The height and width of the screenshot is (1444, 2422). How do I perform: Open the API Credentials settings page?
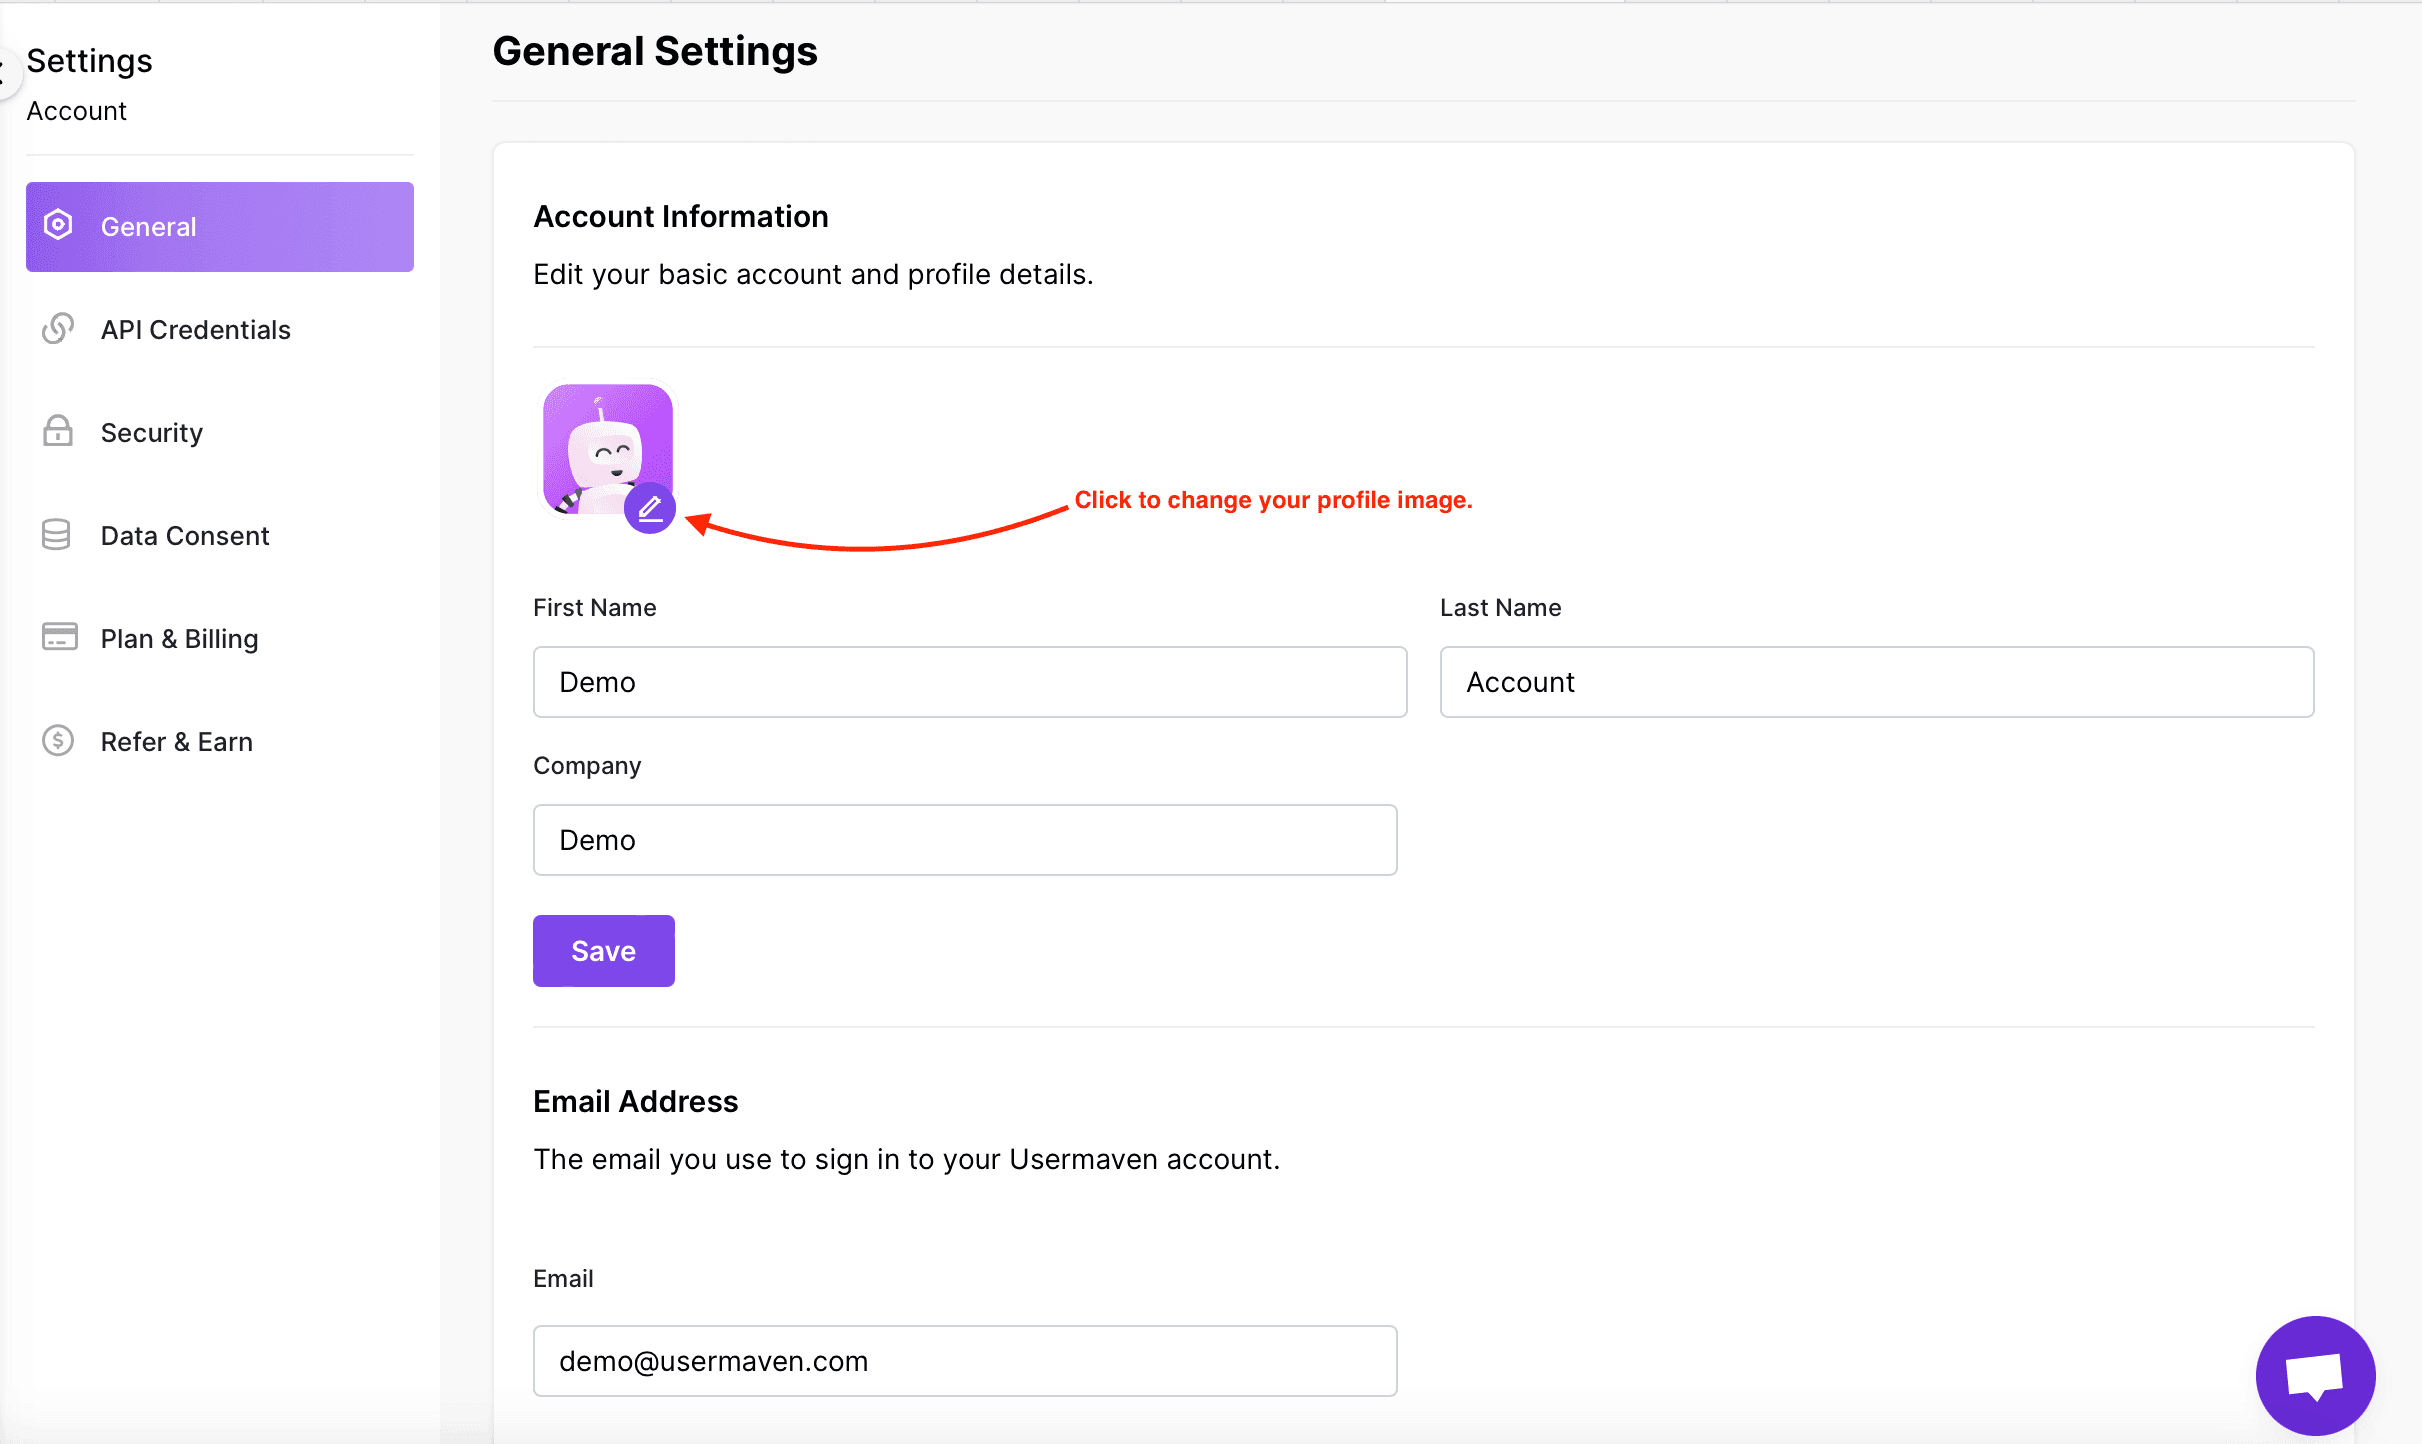click(x=196, y=330)
